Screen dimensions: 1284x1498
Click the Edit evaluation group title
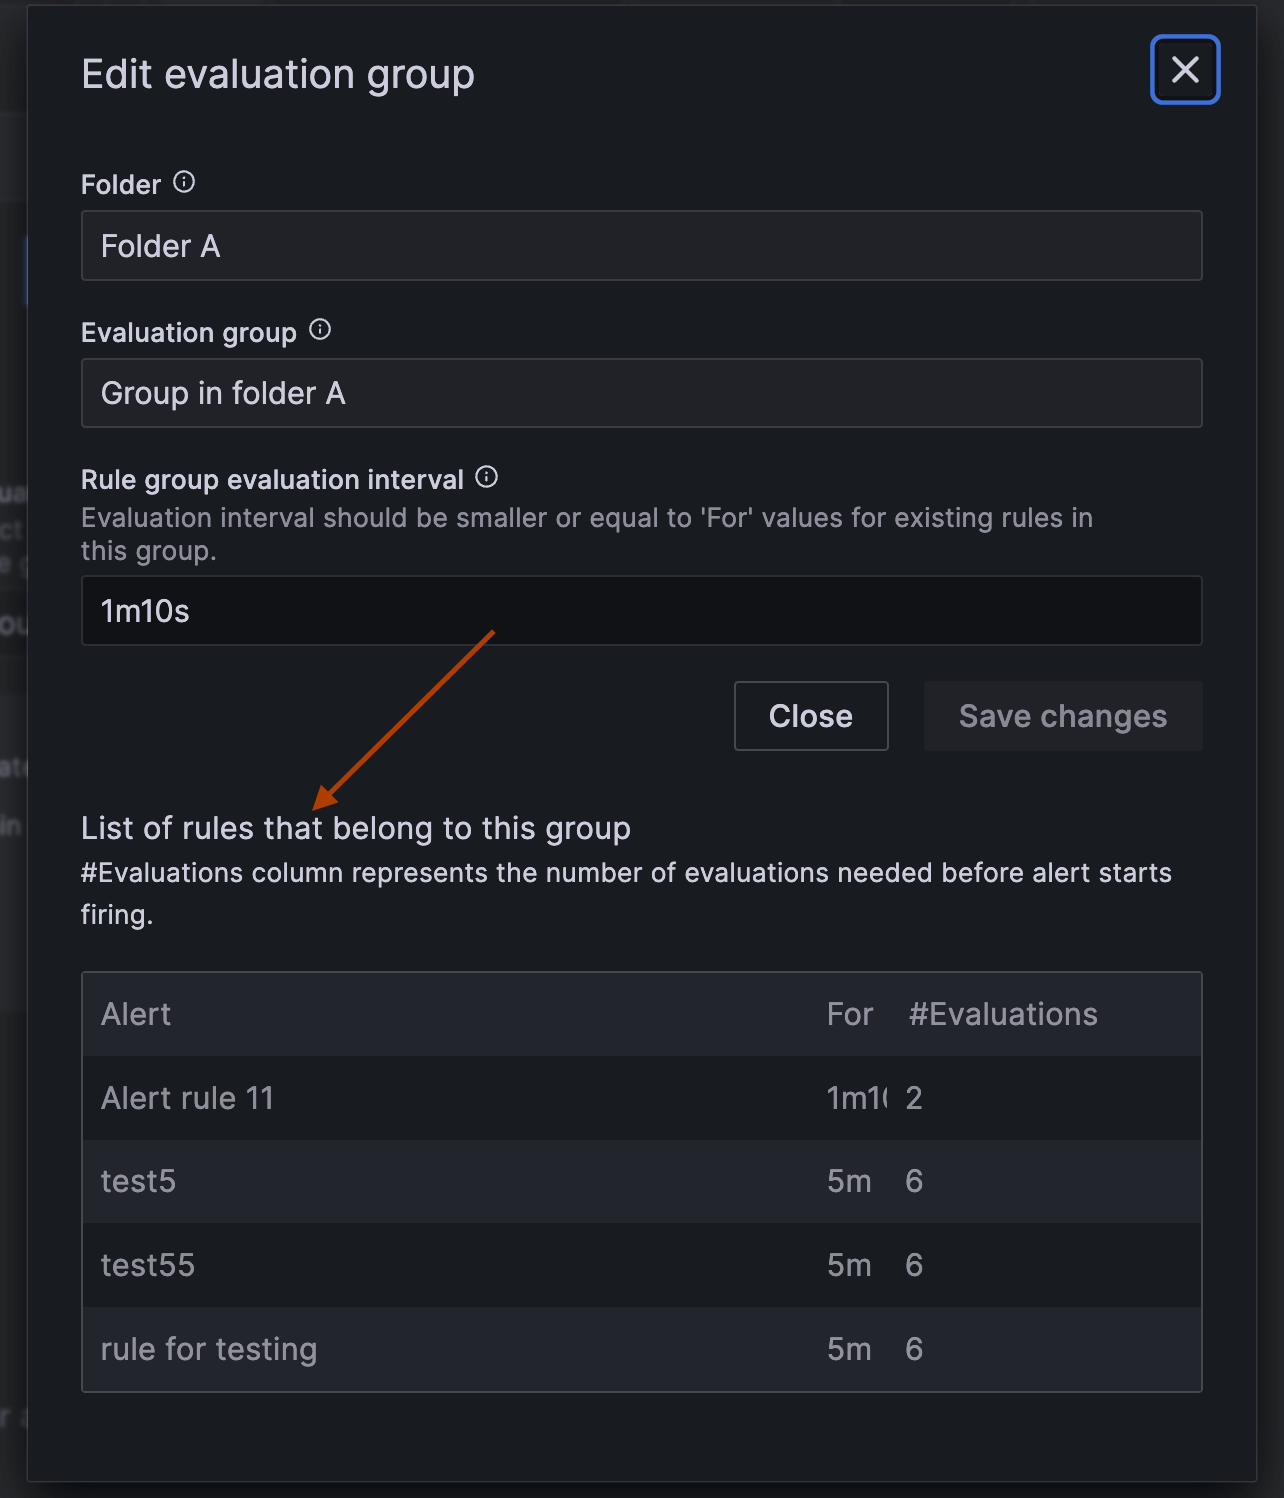(x=278, y=75)
